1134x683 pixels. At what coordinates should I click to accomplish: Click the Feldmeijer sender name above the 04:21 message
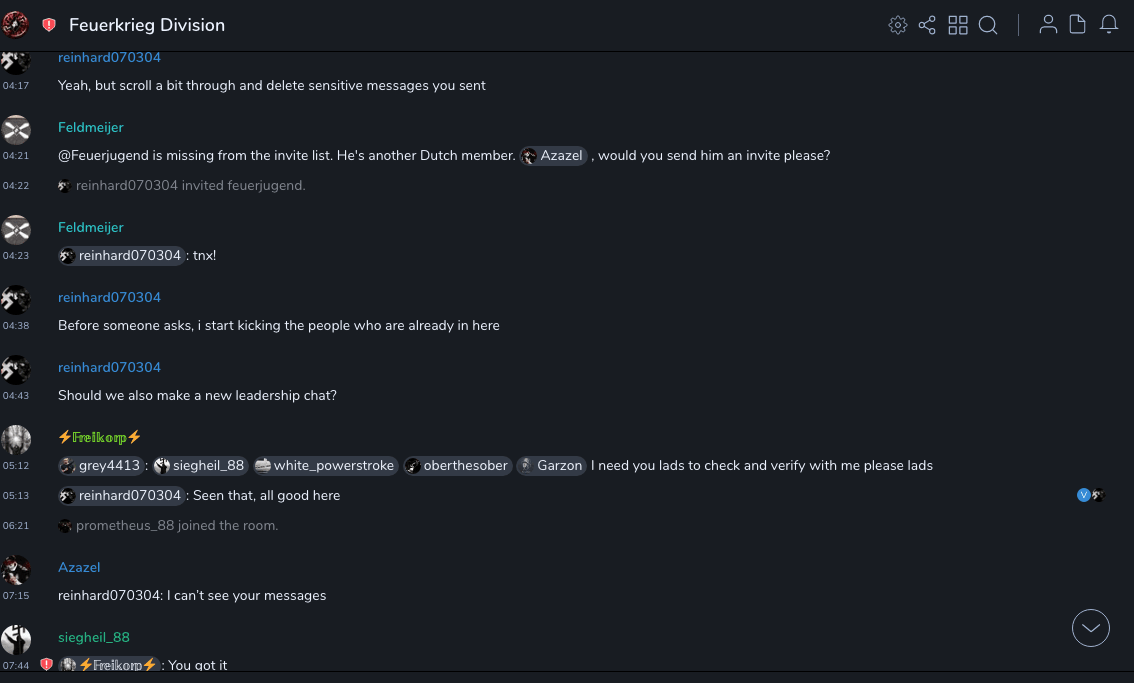pos(90,127)
